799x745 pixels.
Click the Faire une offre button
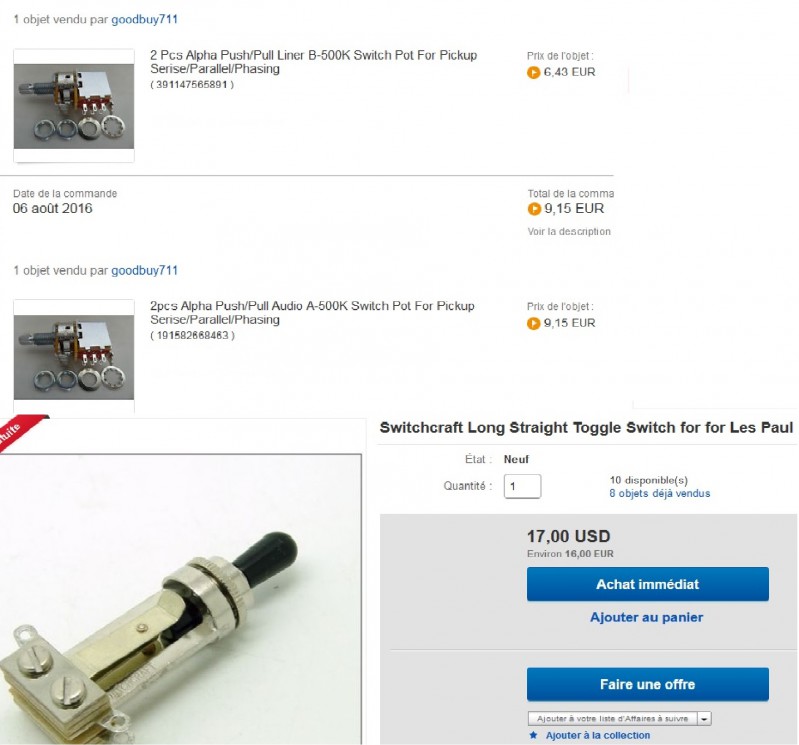tap(648, 684)
